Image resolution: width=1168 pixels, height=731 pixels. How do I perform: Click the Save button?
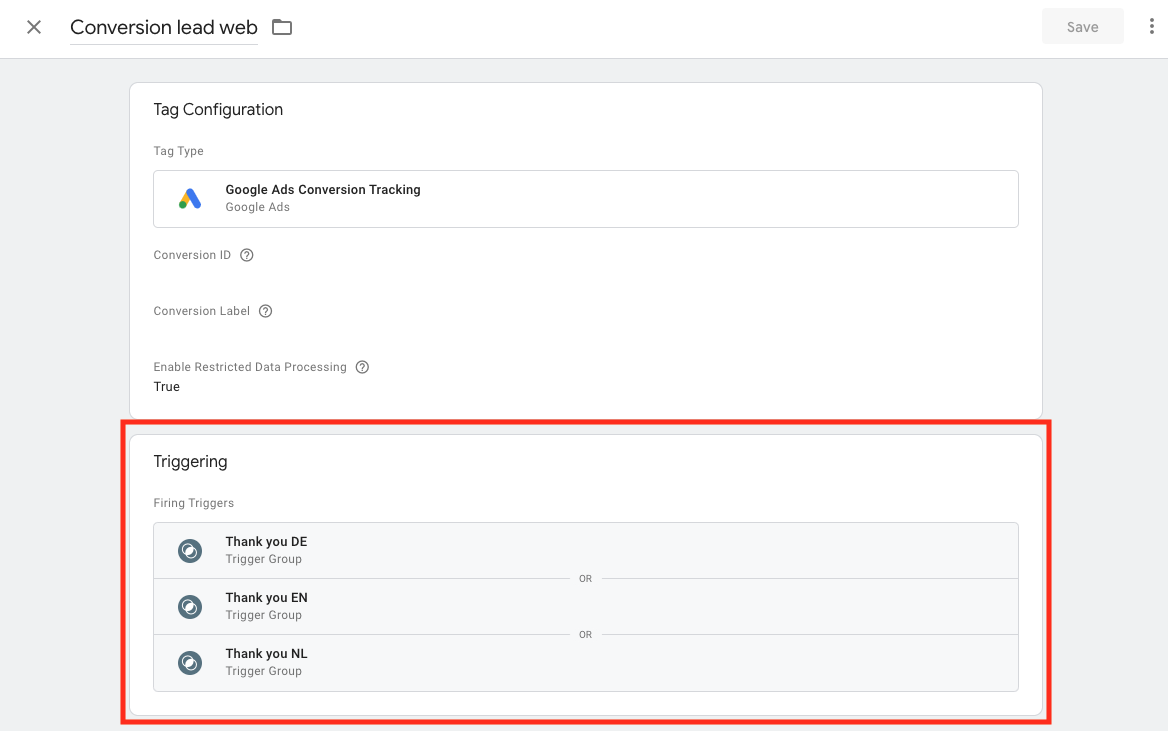coord(1082,27)
